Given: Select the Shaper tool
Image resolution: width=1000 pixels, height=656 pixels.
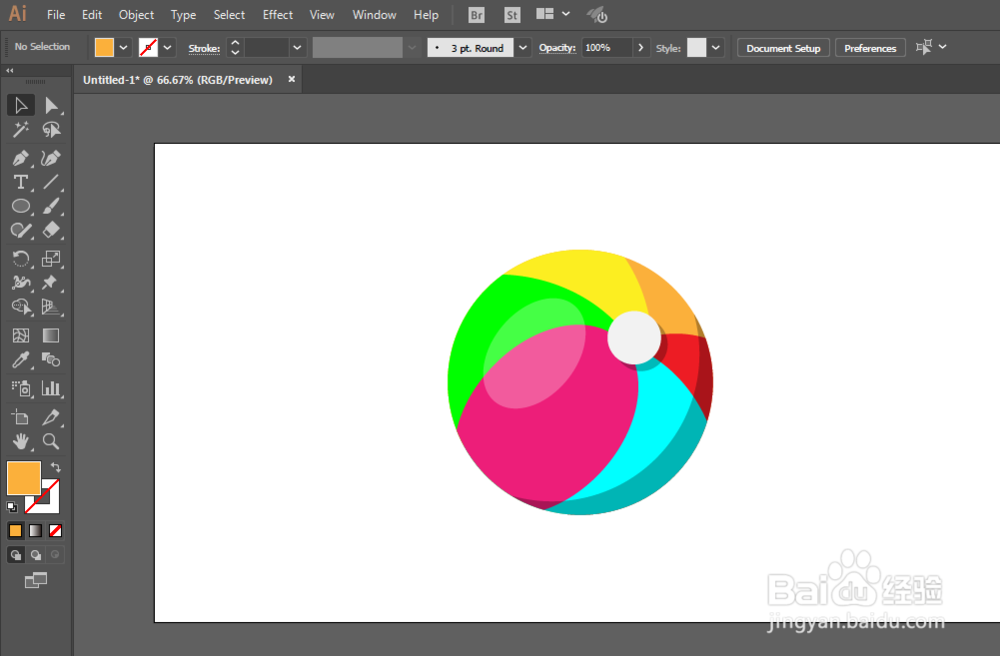Looking at the screenshot, I should pos(20,230).
